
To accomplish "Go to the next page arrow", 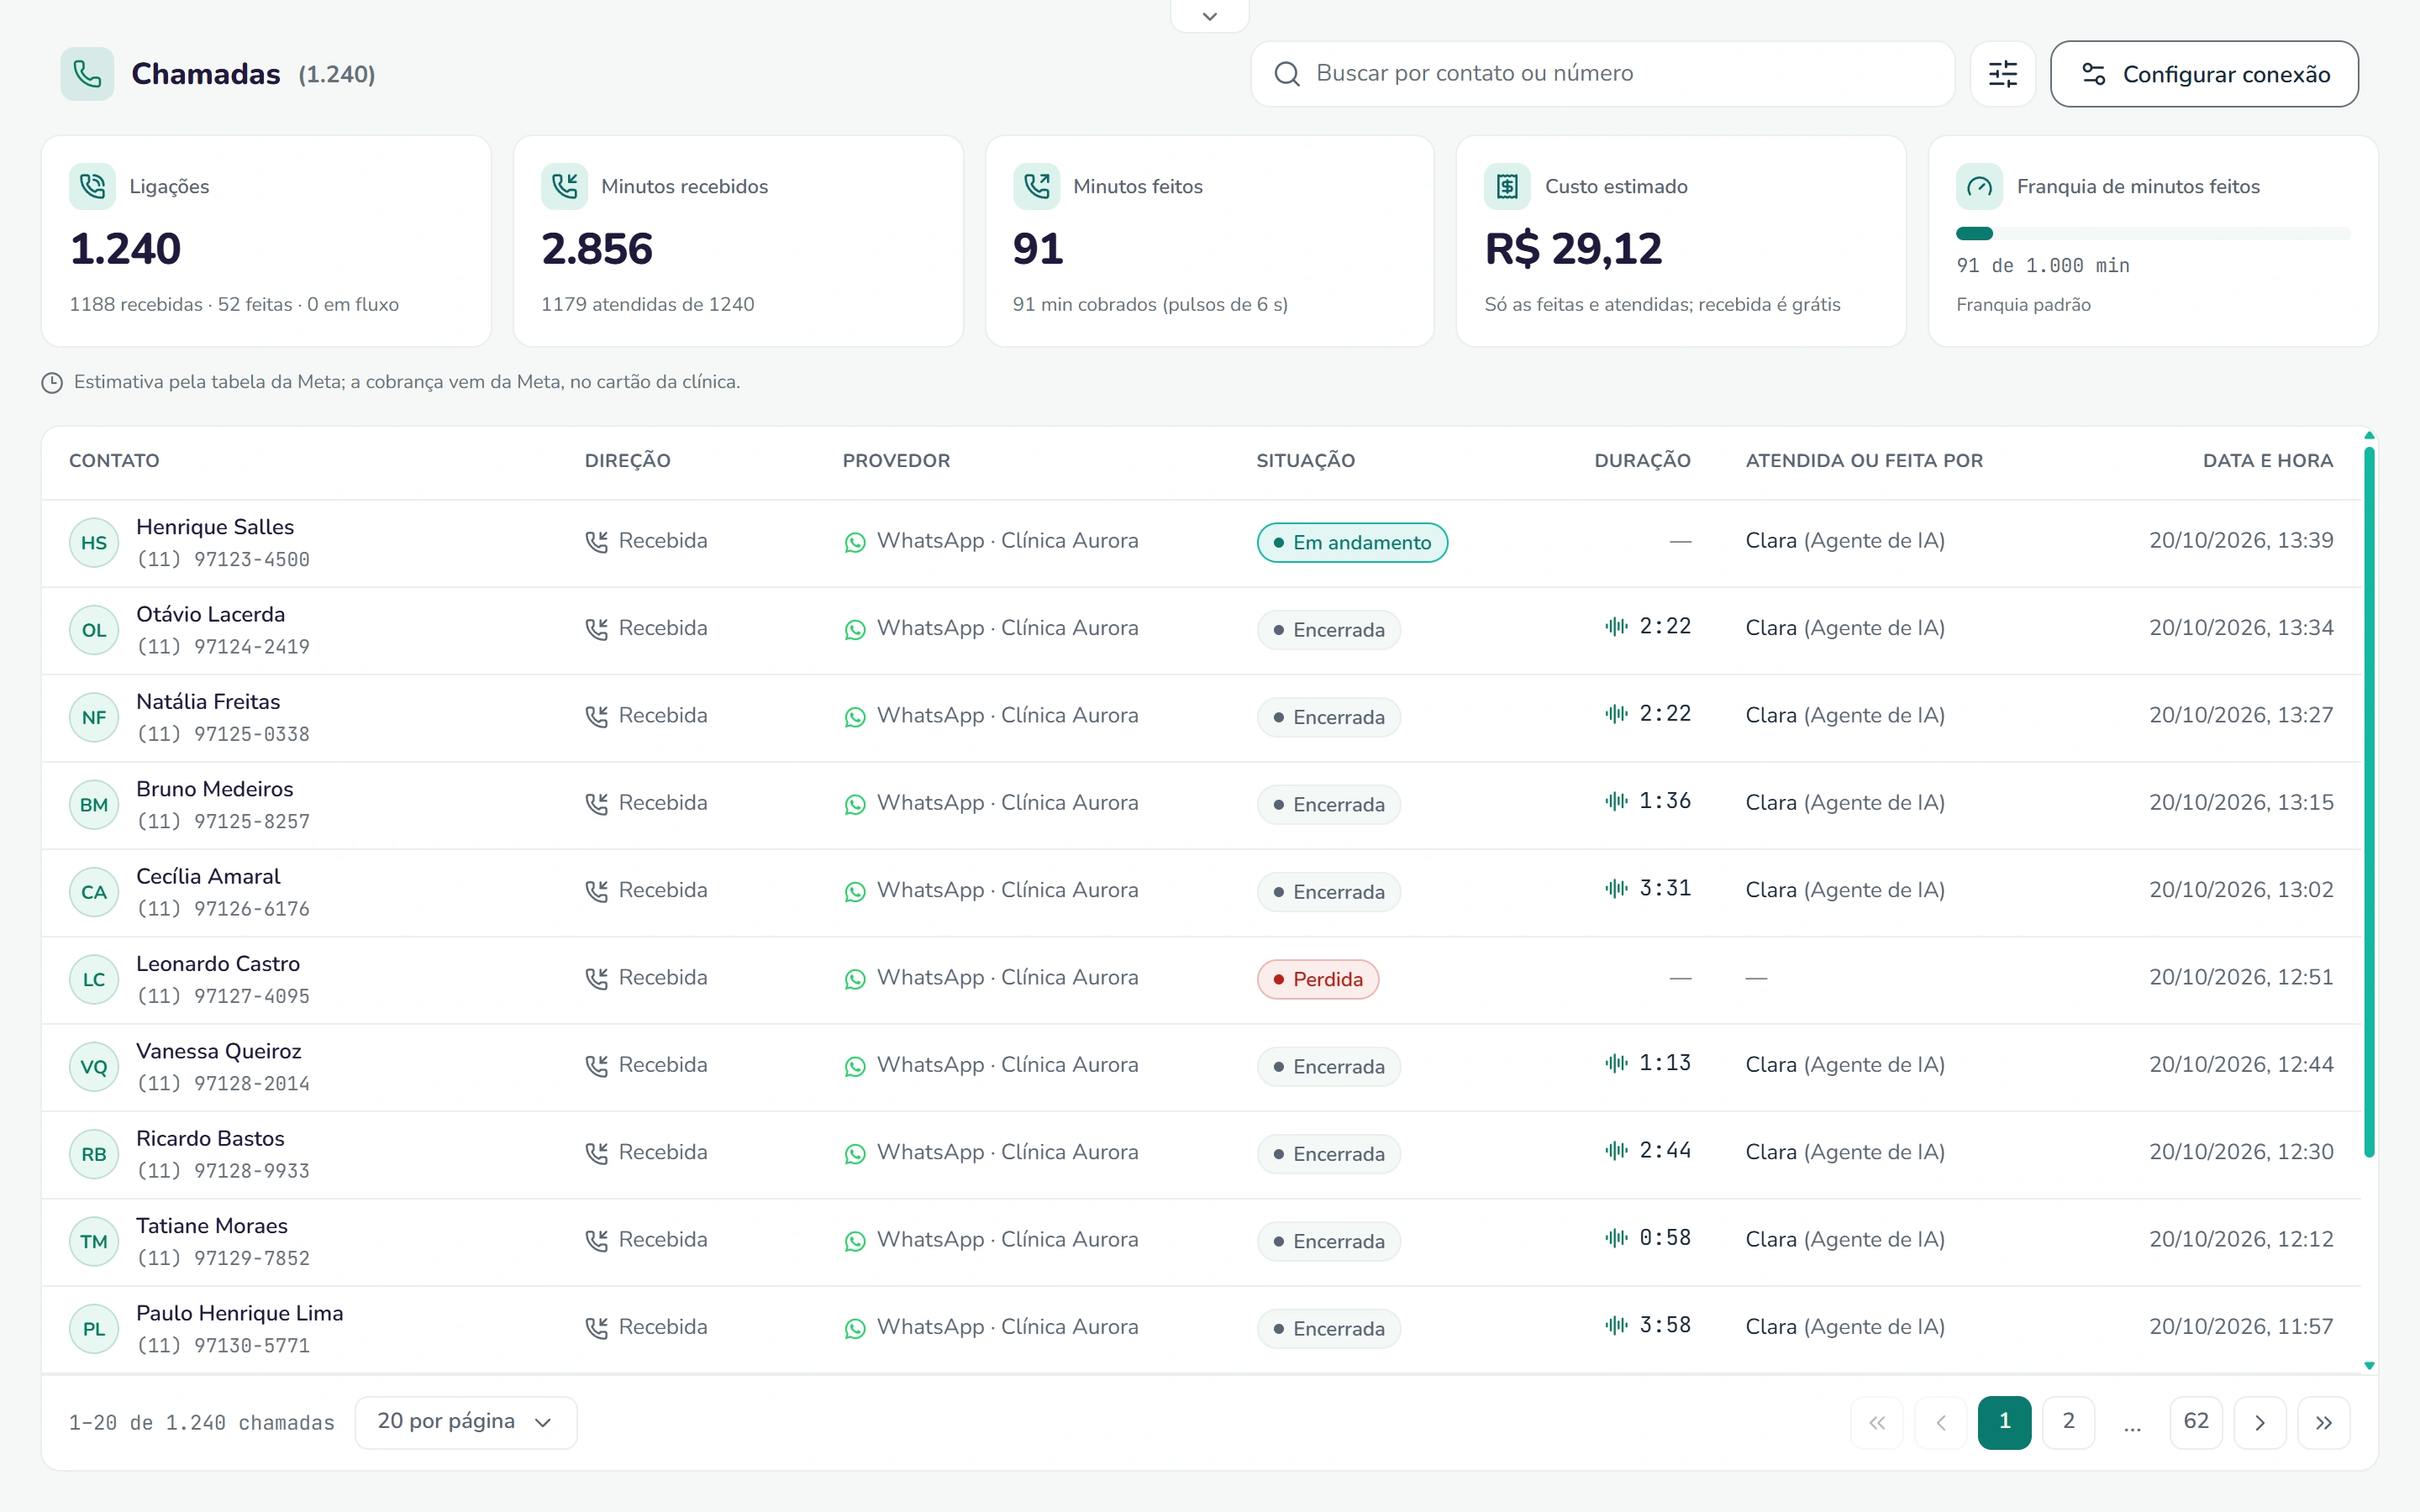I will 2260,1422.
